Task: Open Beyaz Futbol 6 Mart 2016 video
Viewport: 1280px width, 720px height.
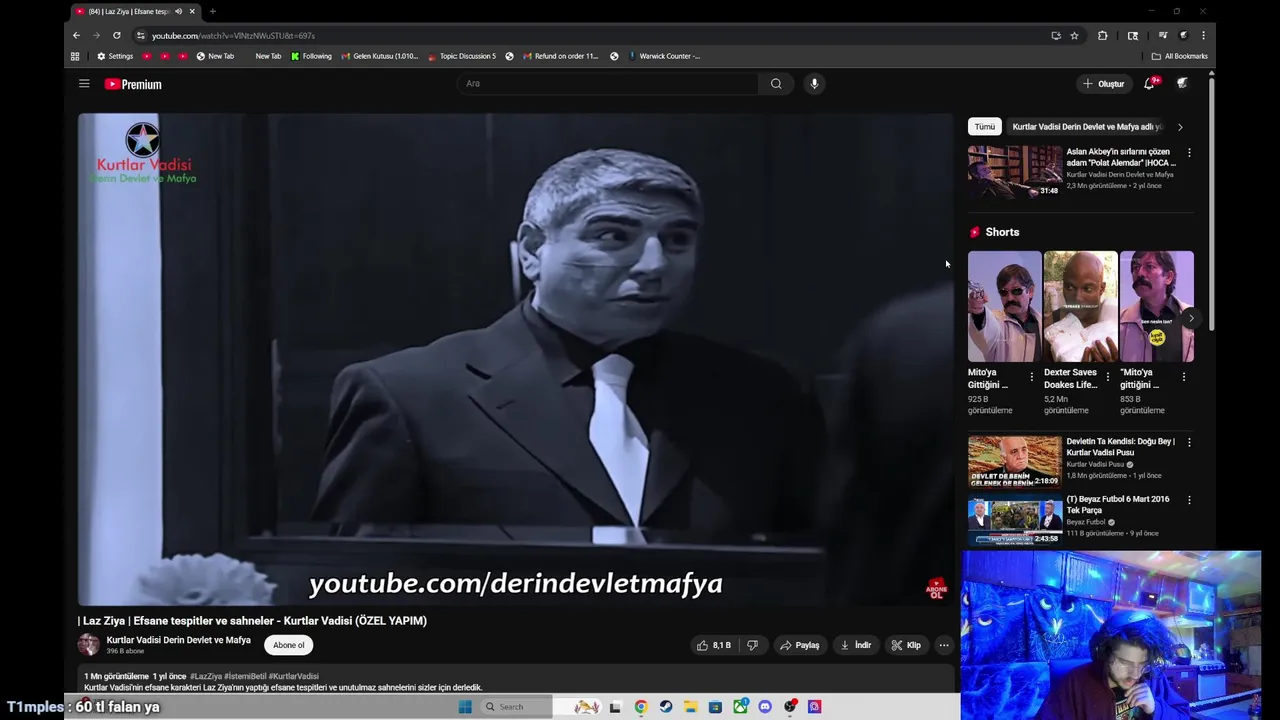Action: click(x=1015, y=519)
